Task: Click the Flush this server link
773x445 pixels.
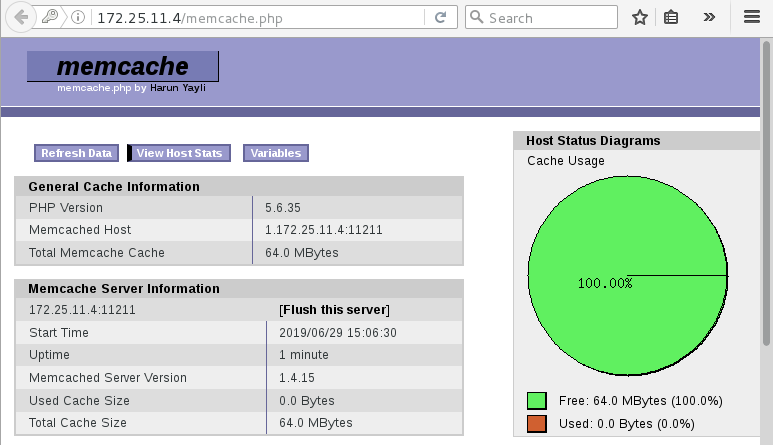Action: point(334,309)
